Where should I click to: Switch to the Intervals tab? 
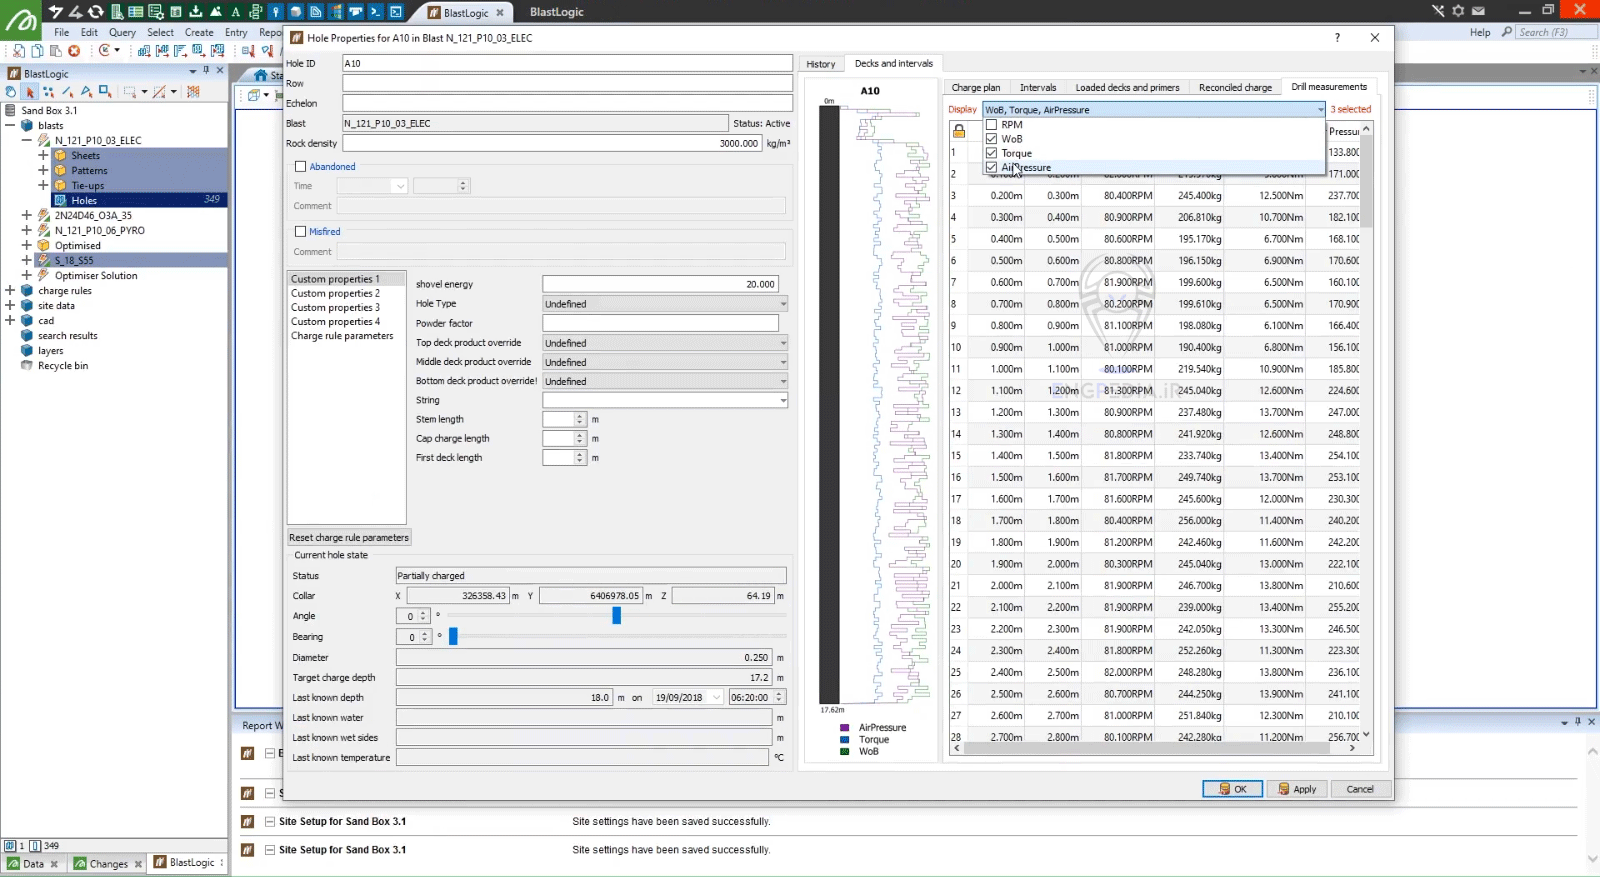tap(1038, 88)
